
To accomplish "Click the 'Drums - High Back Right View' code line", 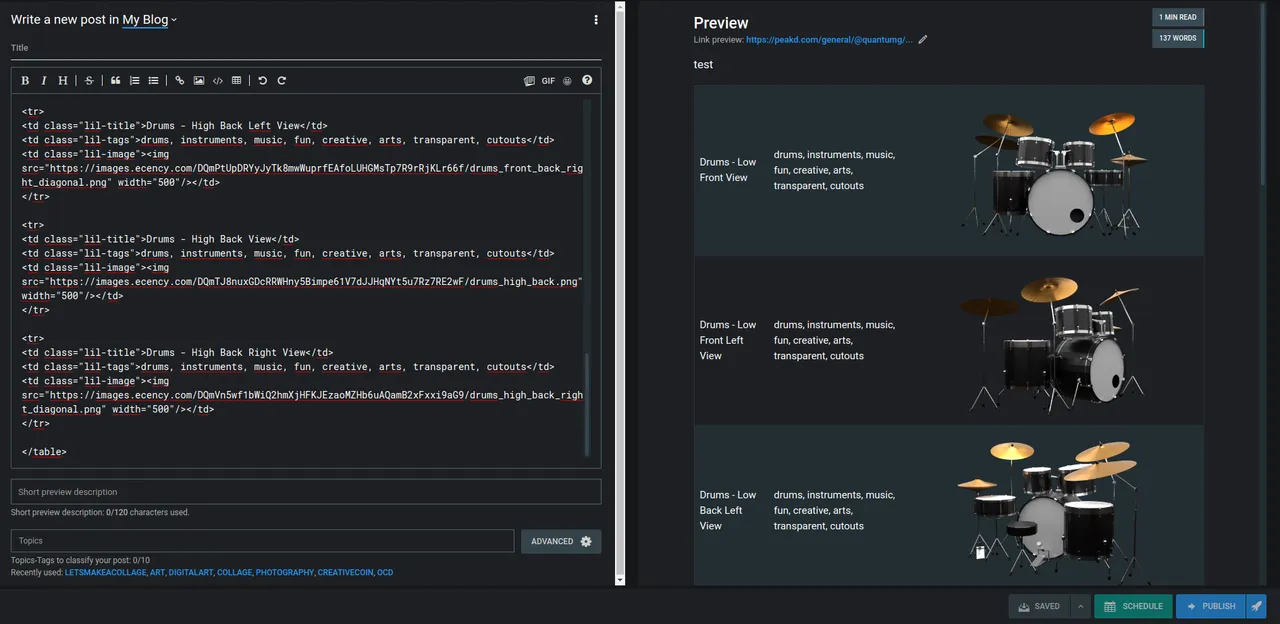I will click(177, 352).
